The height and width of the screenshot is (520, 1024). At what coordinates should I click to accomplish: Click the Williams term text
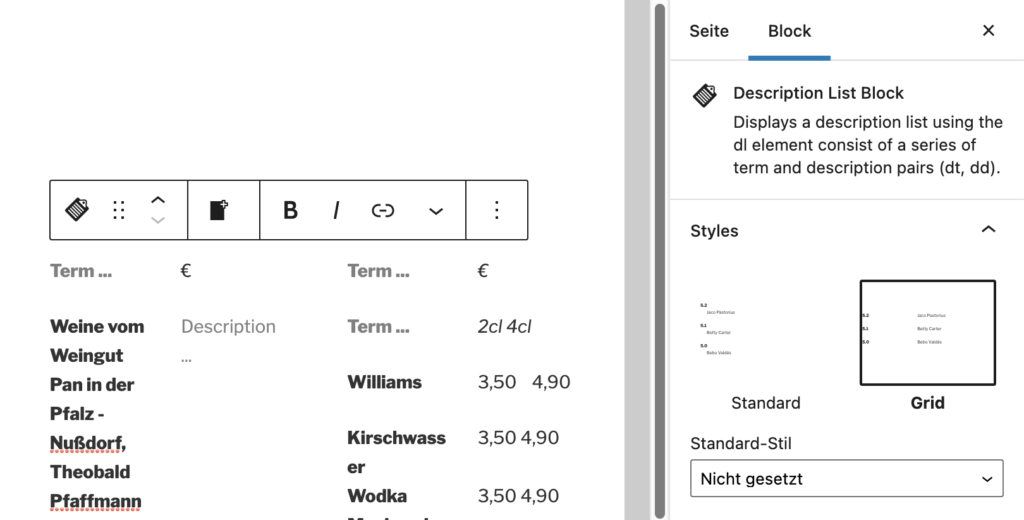384,382
